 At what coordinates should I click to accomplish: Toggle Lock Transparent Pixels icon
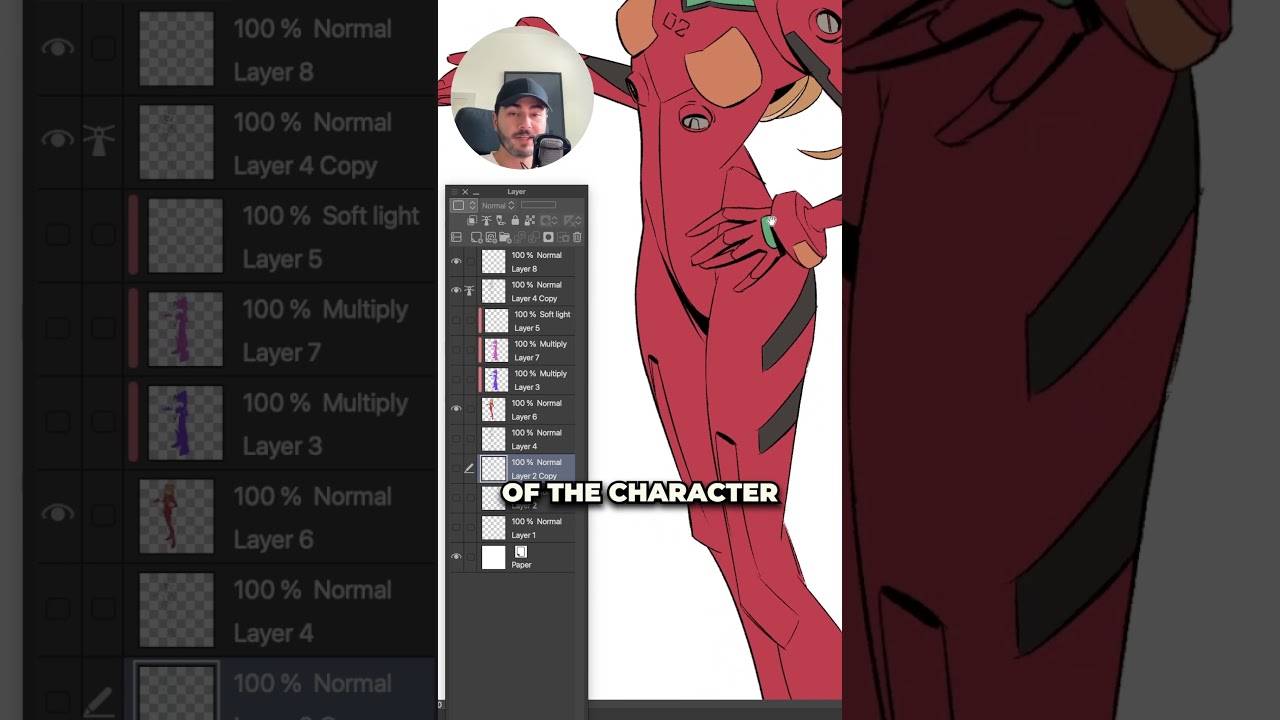pos(529,221)
